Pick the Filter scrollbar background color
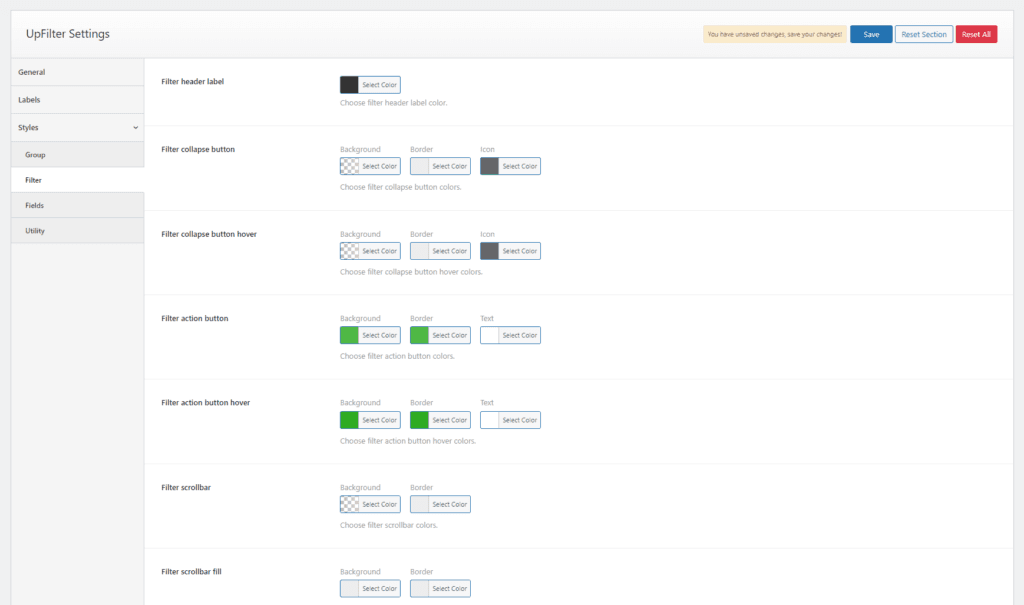This screenshot has height=605, width=1024. coord(370,504)
